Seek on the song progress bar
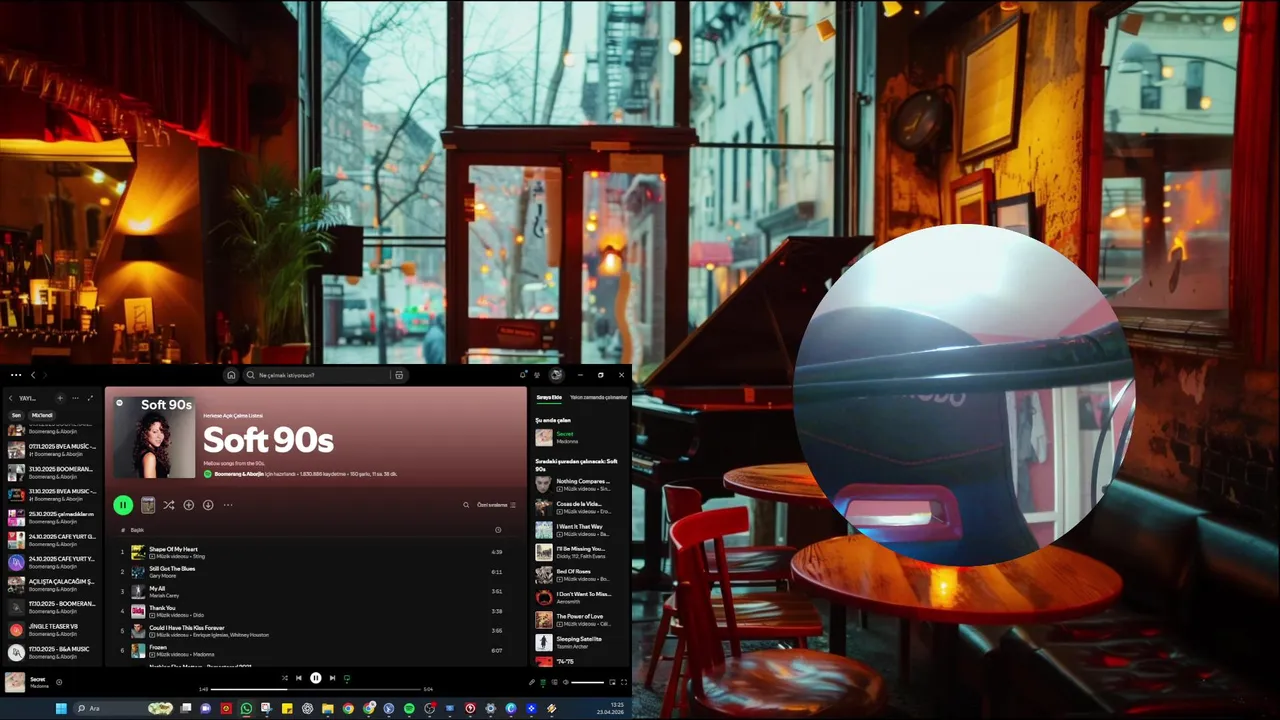 [316, 689]
